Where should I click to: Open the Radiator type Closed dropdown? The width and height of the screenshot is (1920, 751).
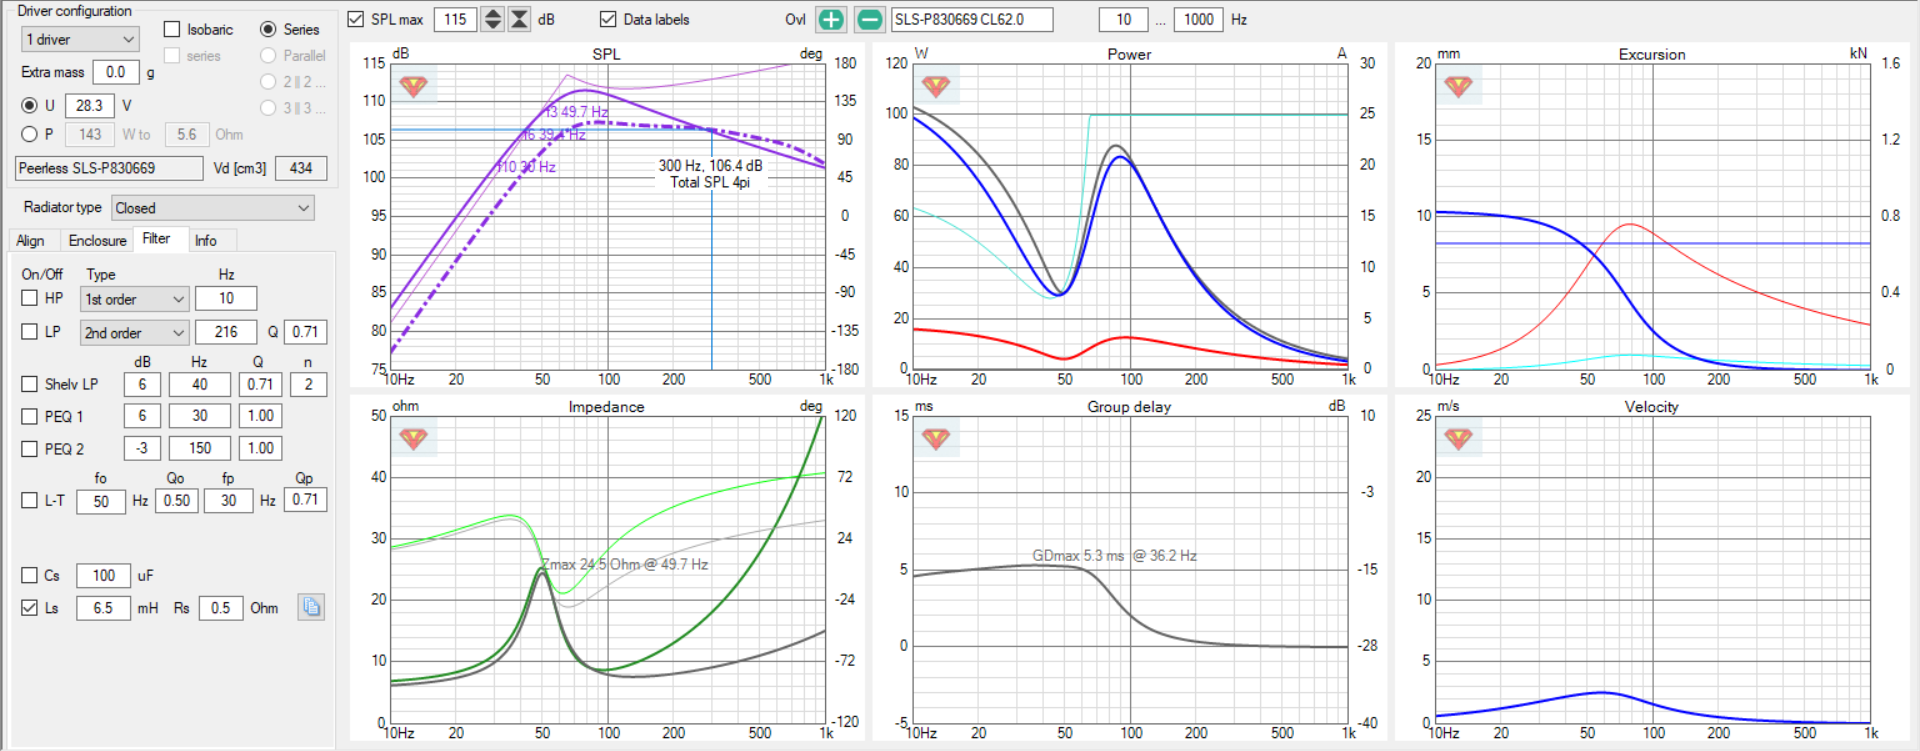[x=212, y=208]
